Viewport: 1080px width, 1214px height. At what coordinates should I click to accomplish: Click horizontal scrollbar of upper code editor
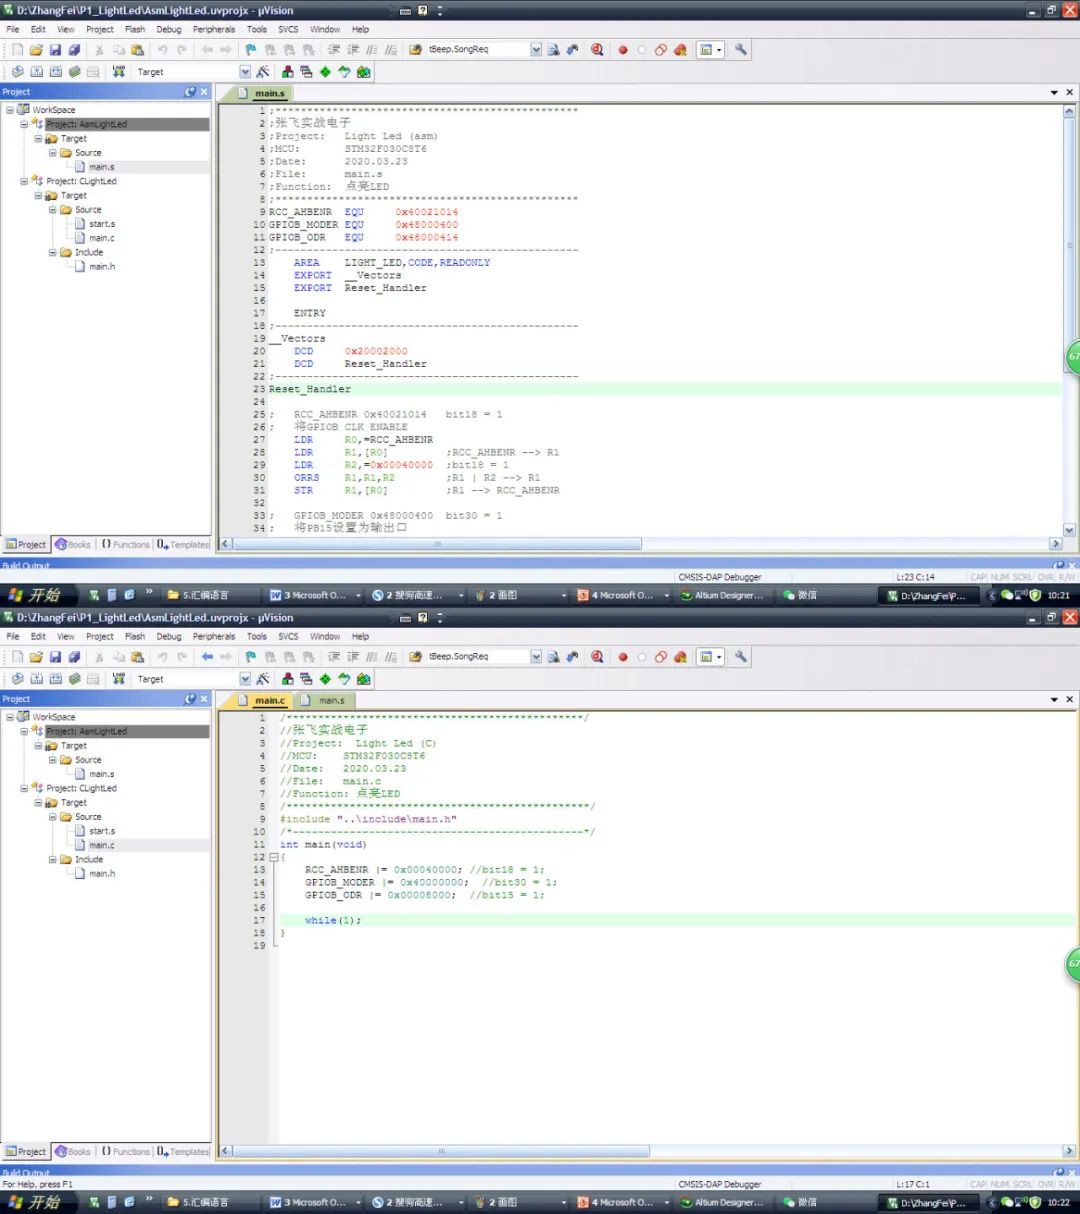pyautogui.click(x=437, y=544)
